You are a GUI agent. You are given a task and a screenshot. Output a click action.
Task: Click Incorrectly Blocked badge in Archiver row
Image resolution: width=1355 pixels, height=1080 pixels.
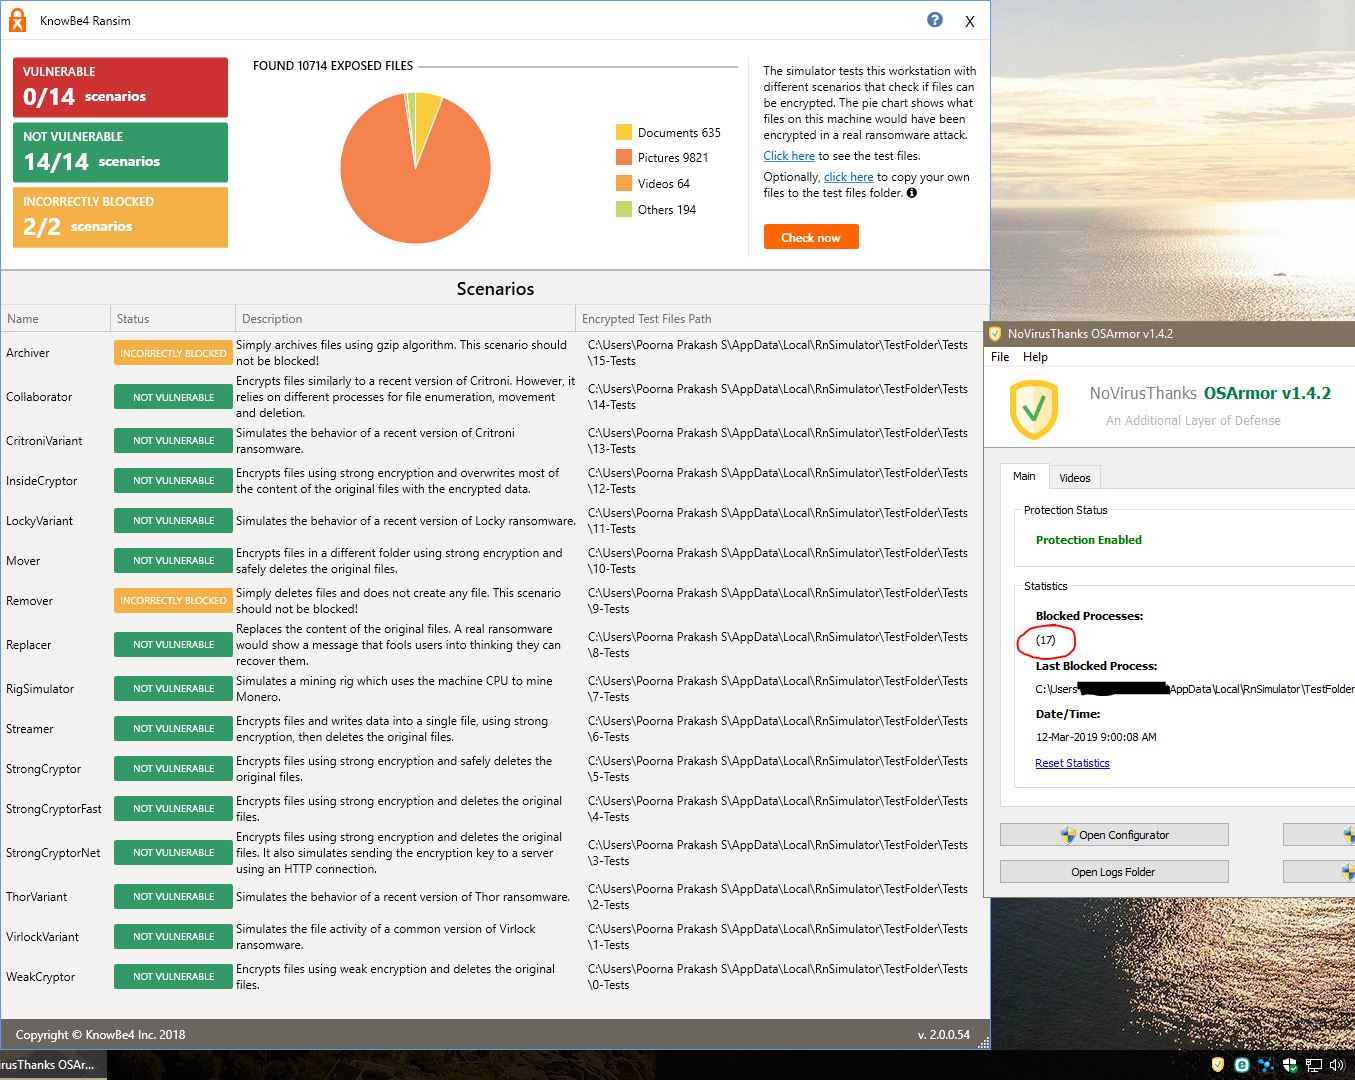click(173, 353)
